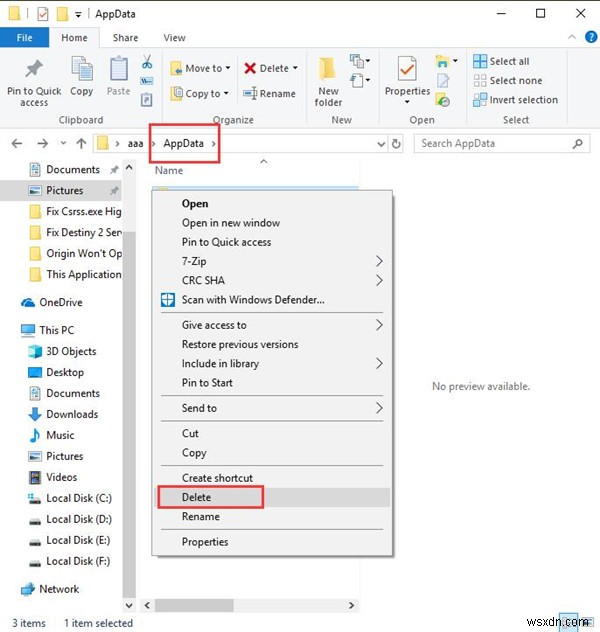This screenshot has width=600, height=632.
Task: Open recent locations dropdown arrow
Action: (63, 143)
